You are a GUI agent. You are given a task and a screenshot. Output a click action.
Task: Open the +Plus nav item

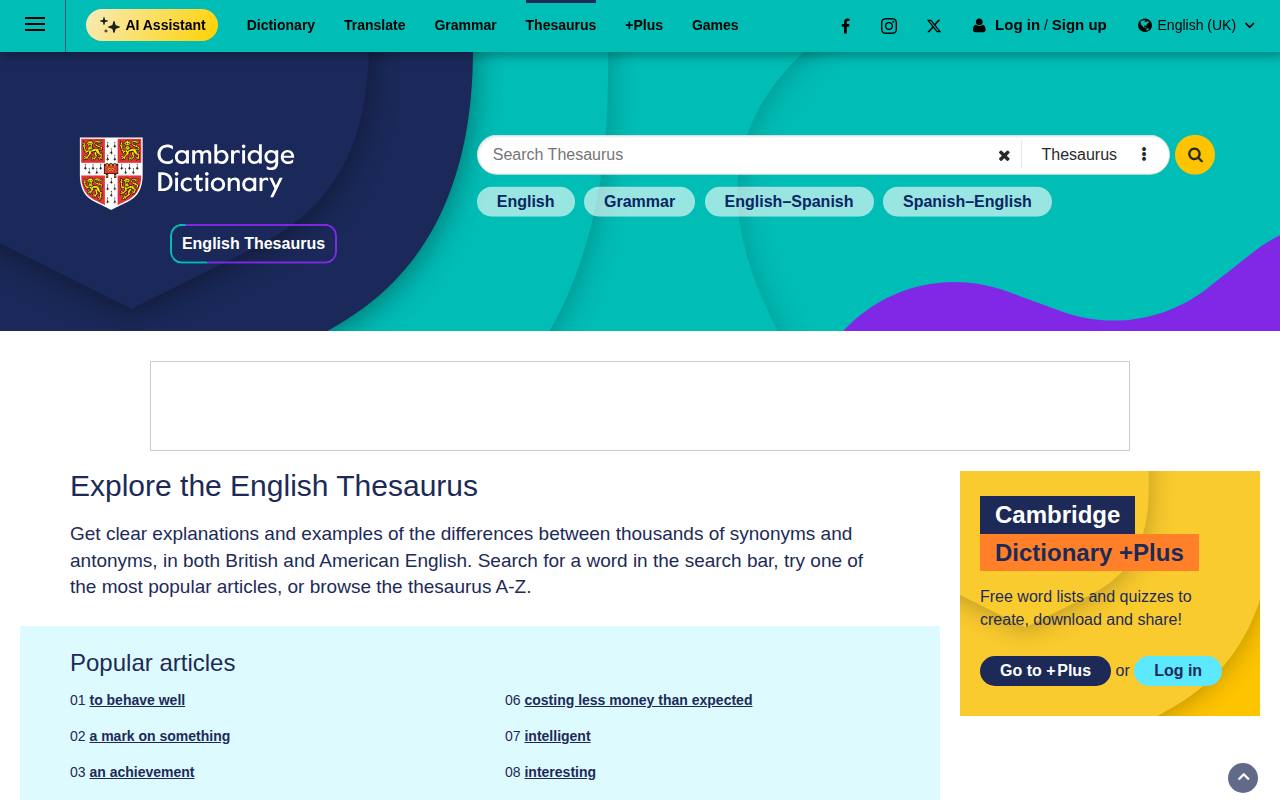[x=644, y=25]
